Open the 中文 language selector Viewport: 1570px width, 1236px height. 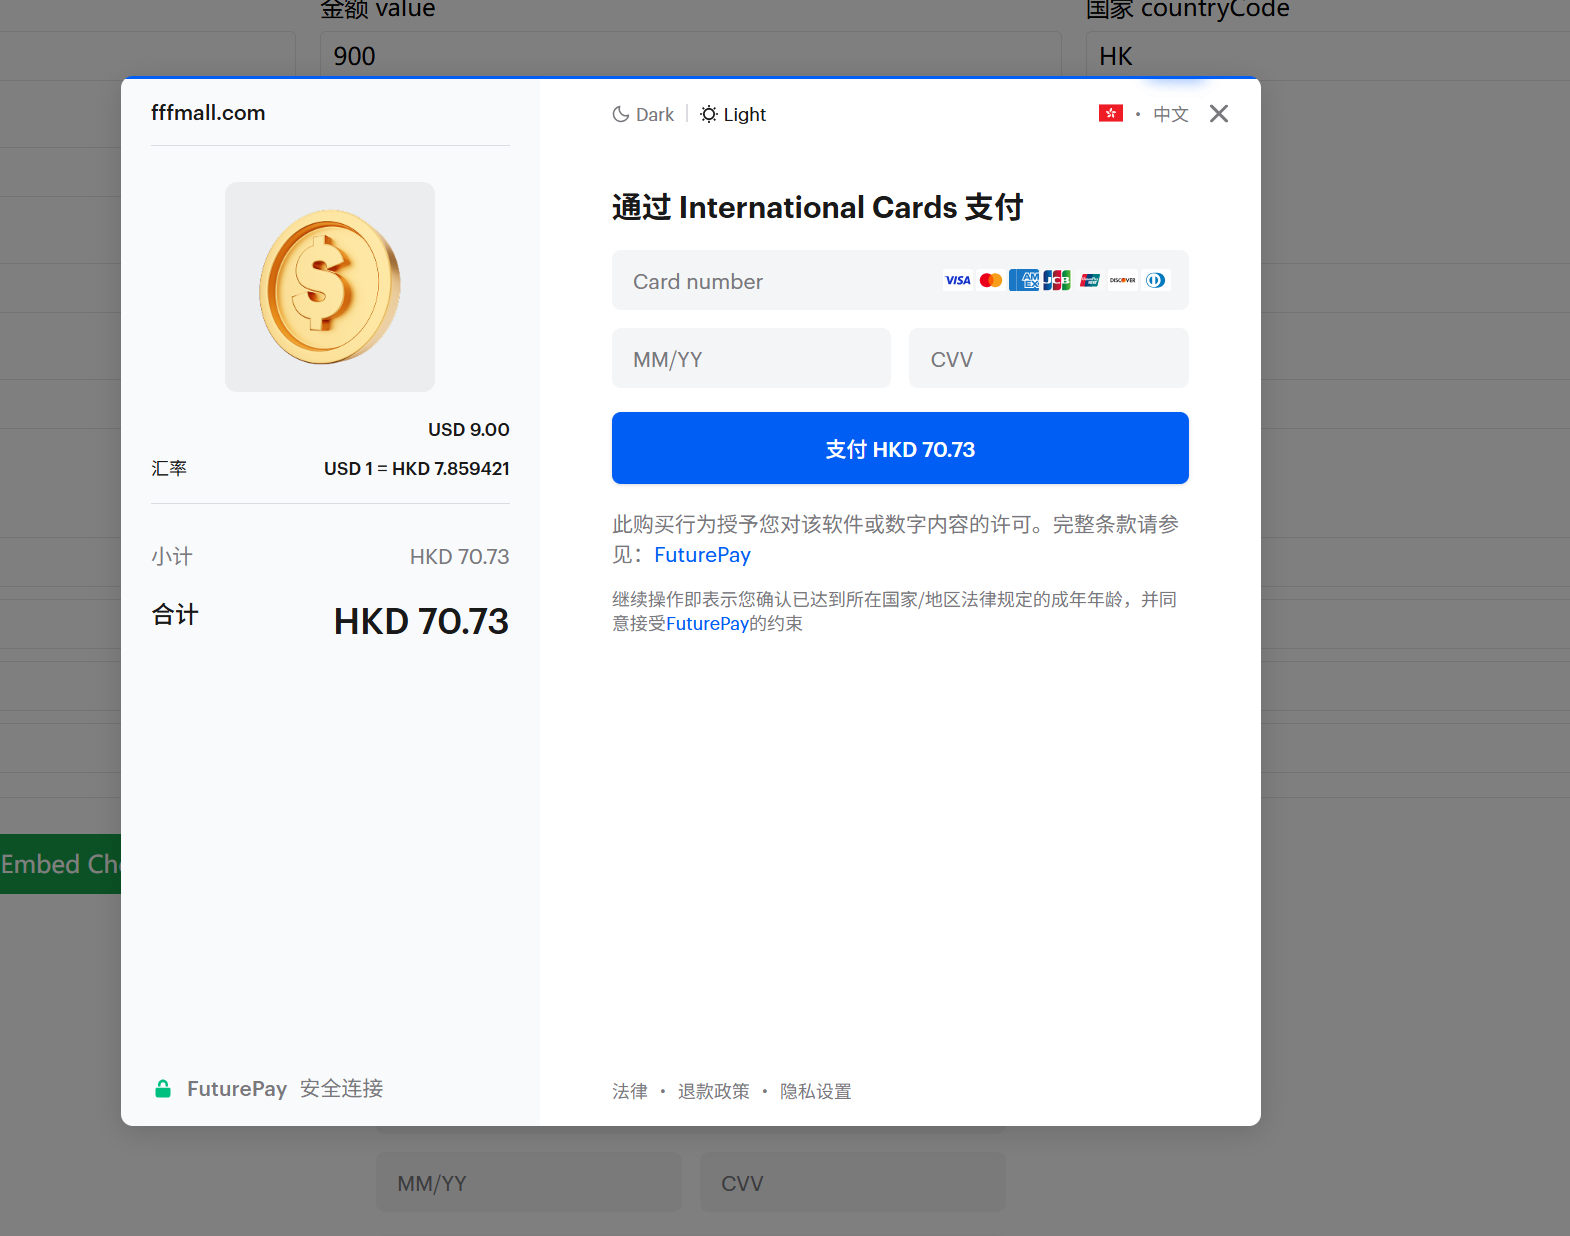tap(1171, 114)
